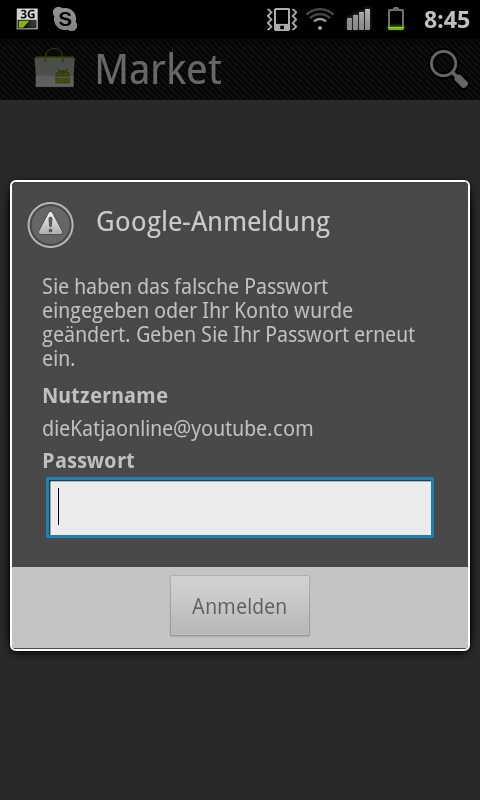Tap the wrong password message text
This screenshot has height=800, width=480.
click(229, 322)
